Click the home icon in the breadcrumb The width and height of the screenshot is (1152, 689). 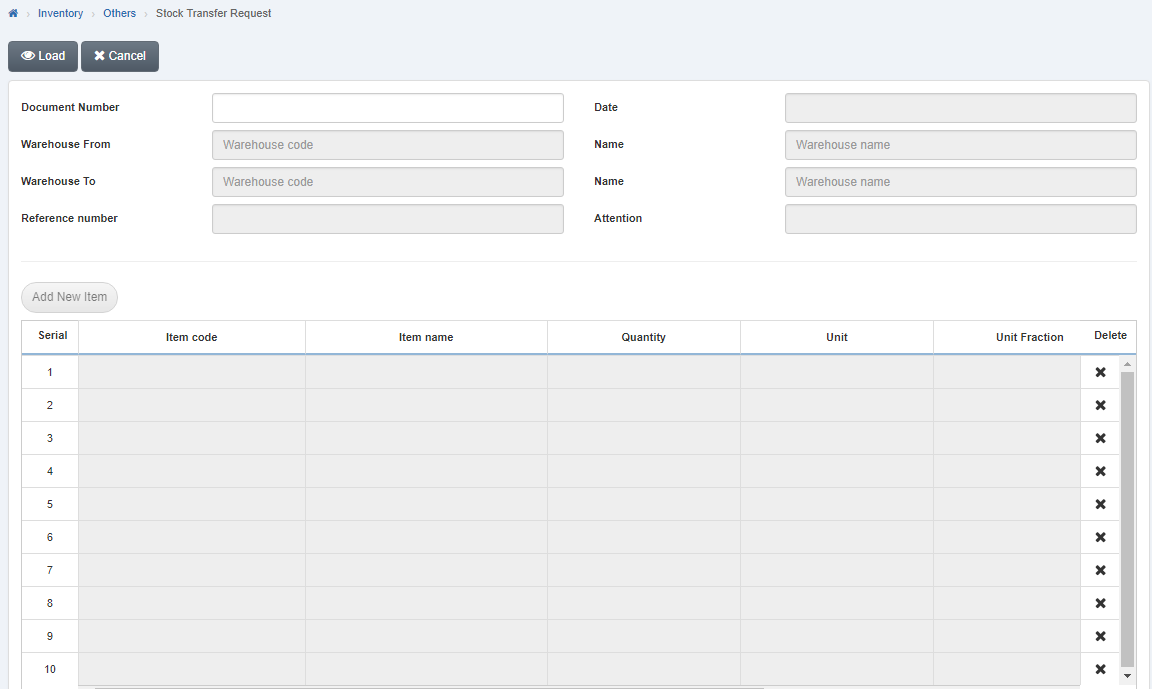[x=12, y=13]
